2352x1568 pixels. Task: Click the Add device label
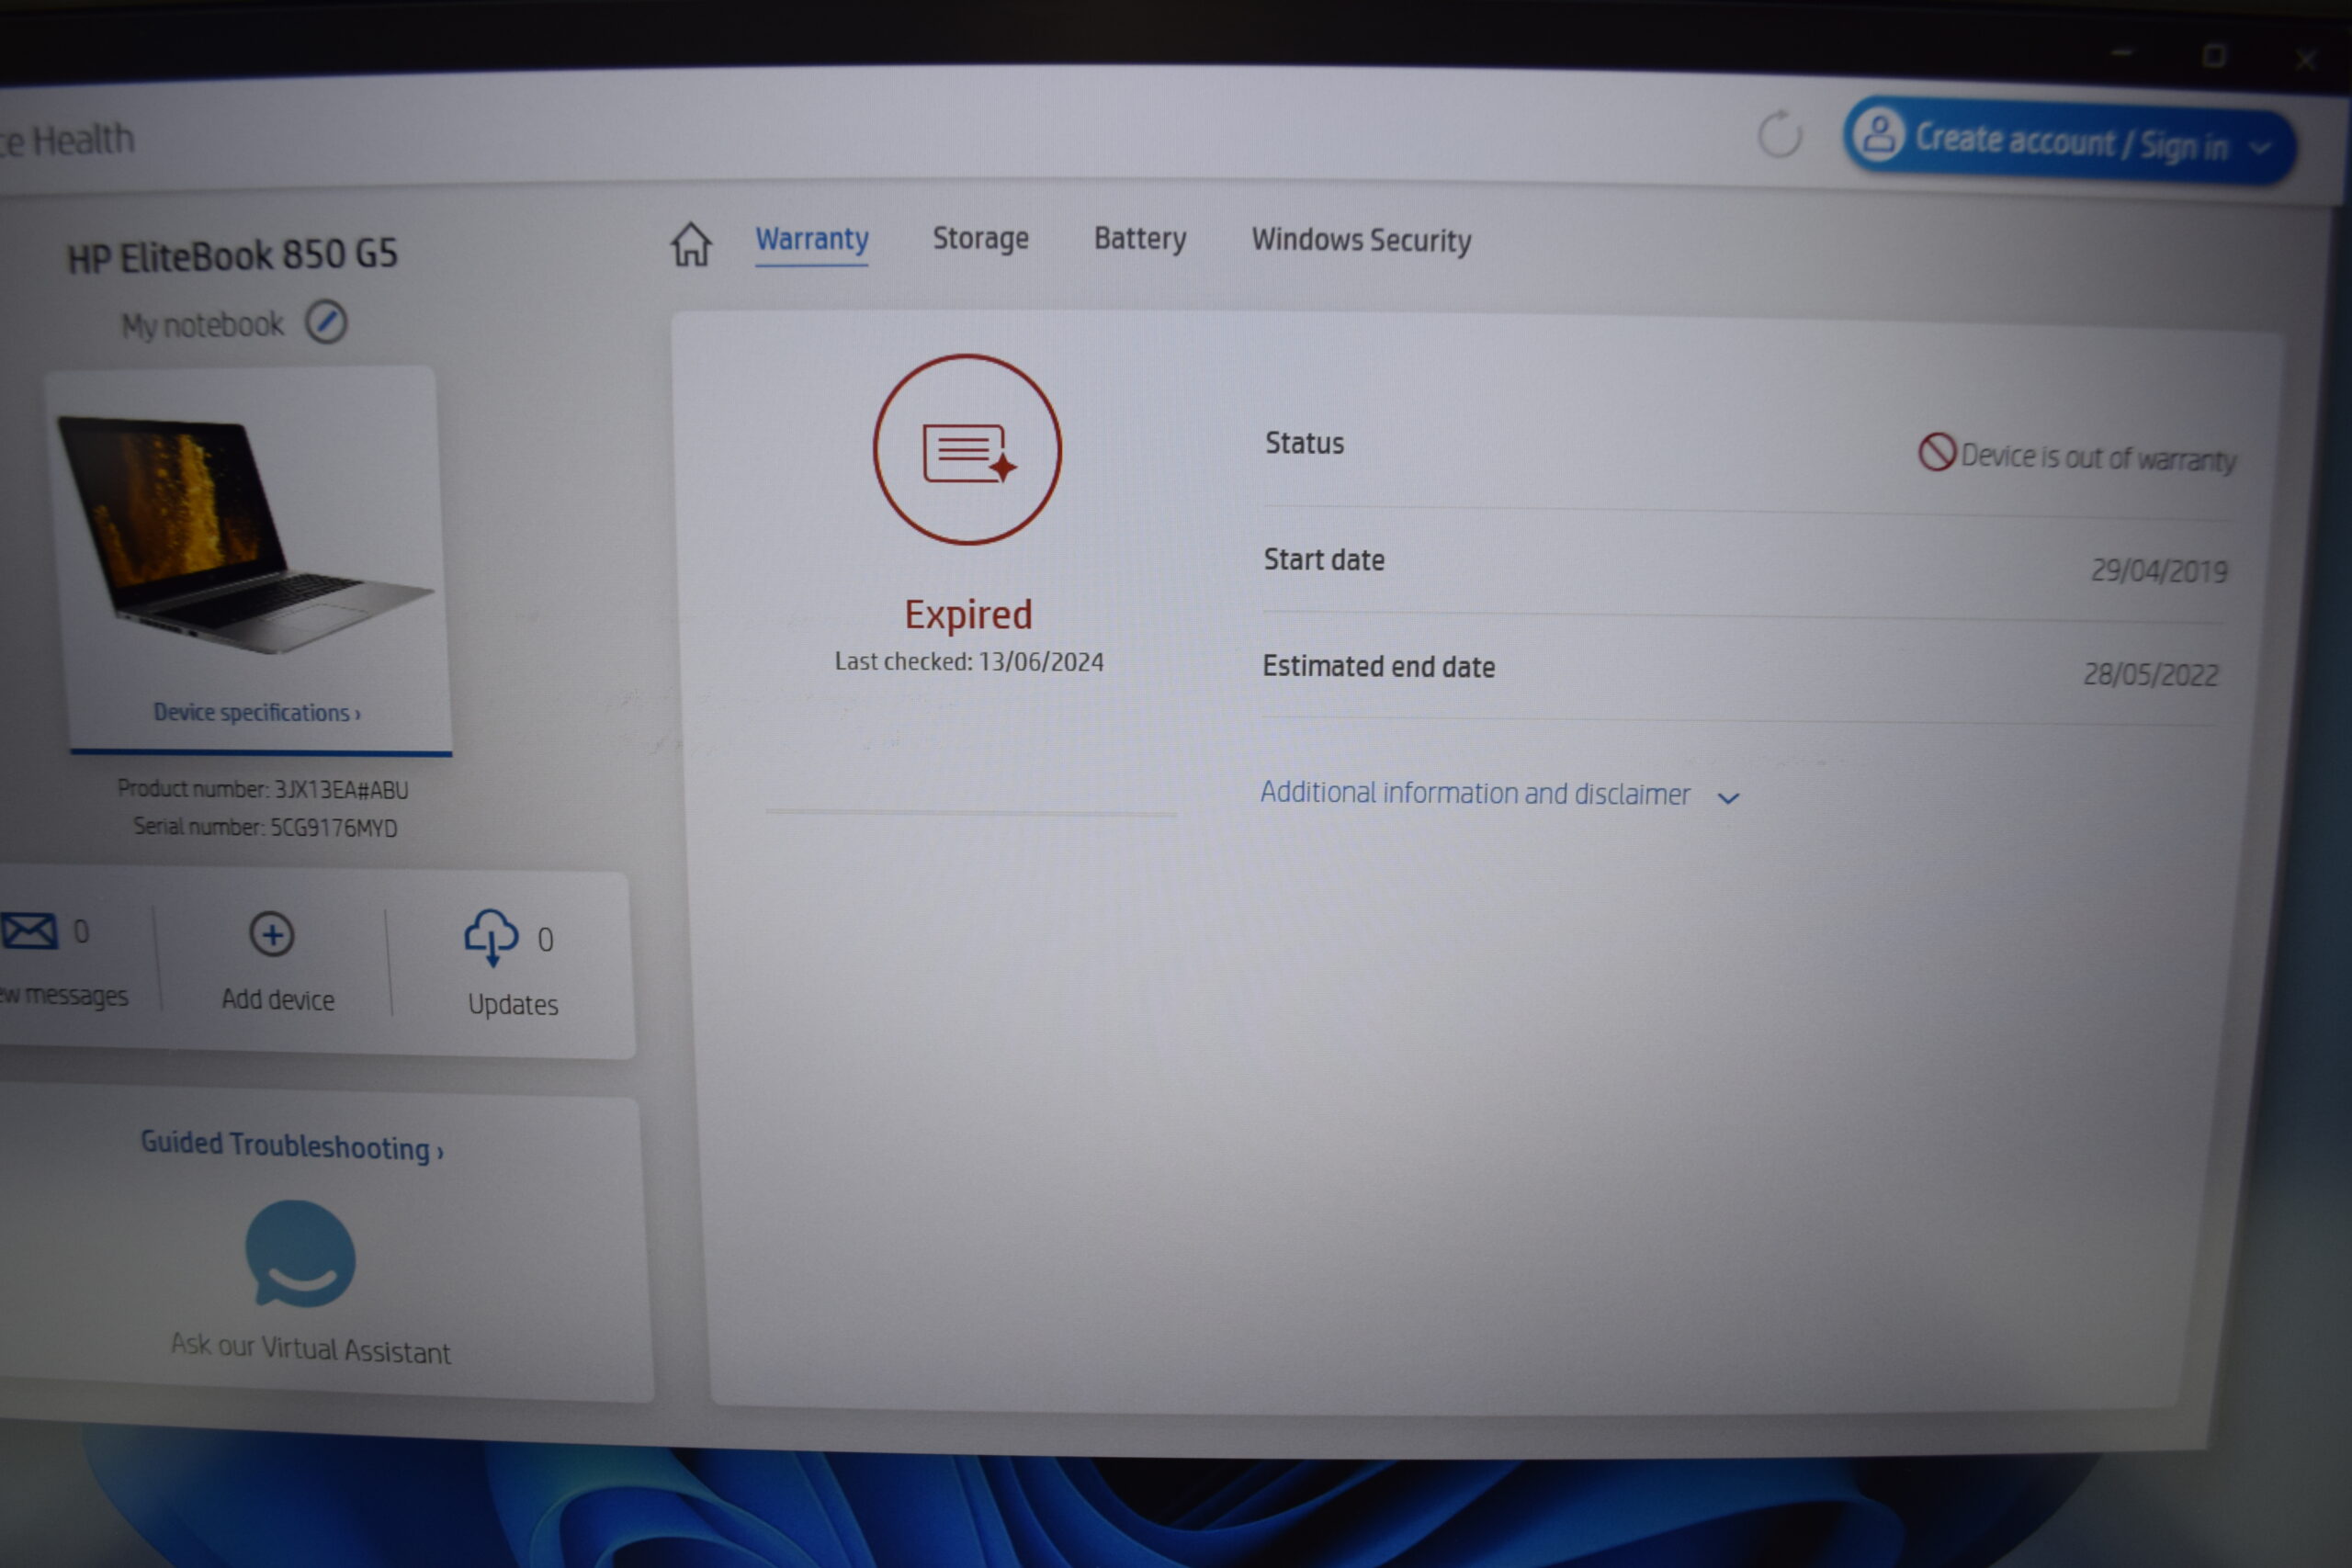pos(278,1000)
